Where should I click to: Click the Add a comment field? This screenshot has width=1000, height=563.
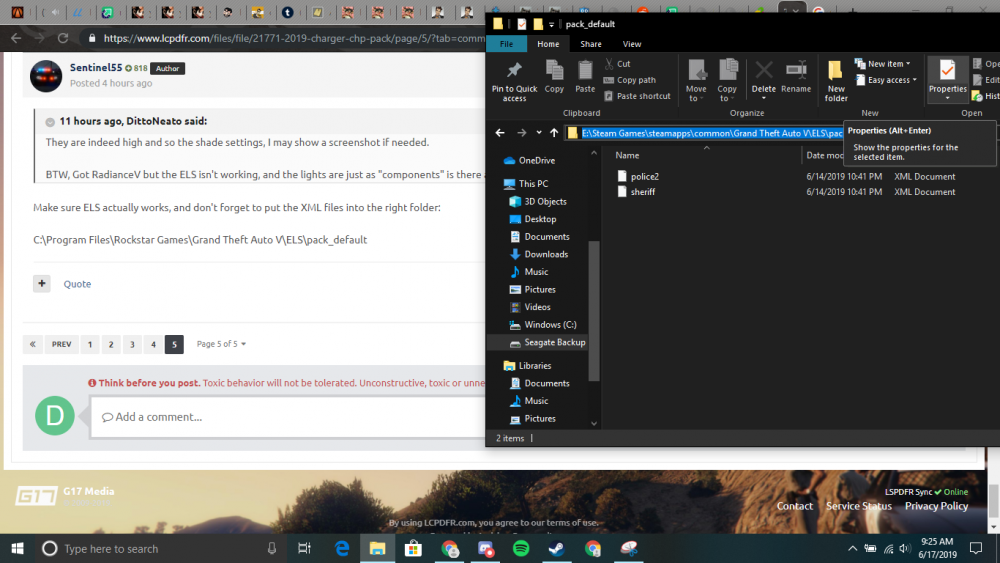[288, 417]
